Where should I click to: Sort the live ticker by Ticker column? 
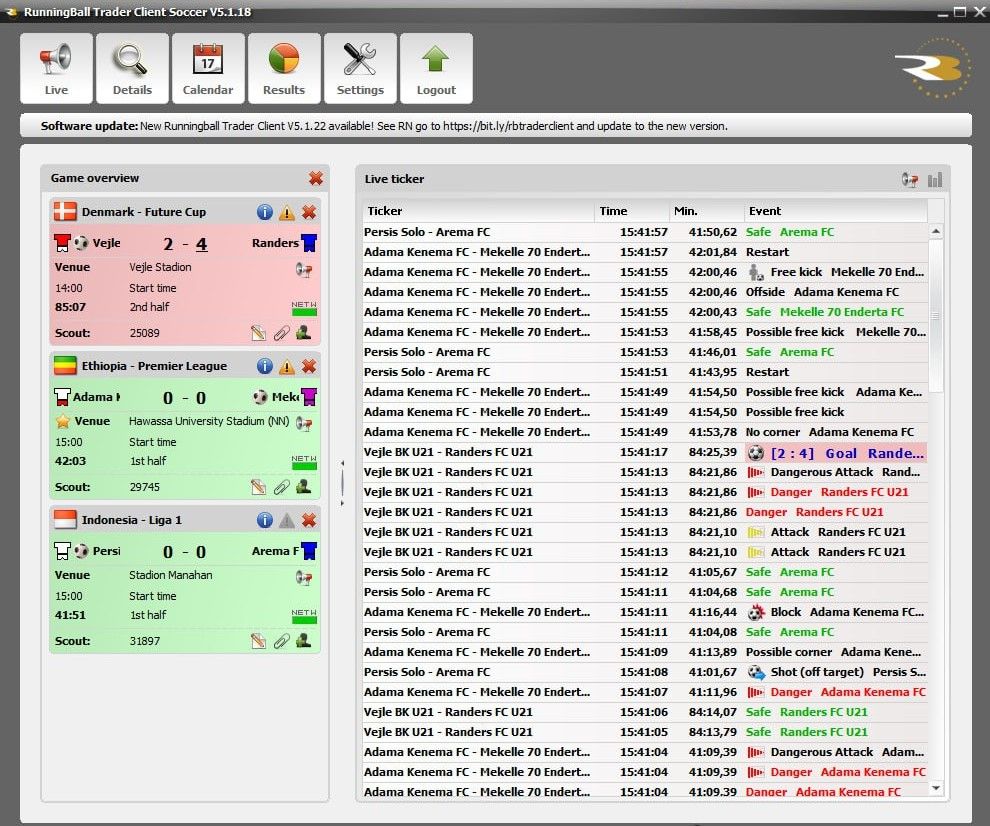[x=479, y=211]
